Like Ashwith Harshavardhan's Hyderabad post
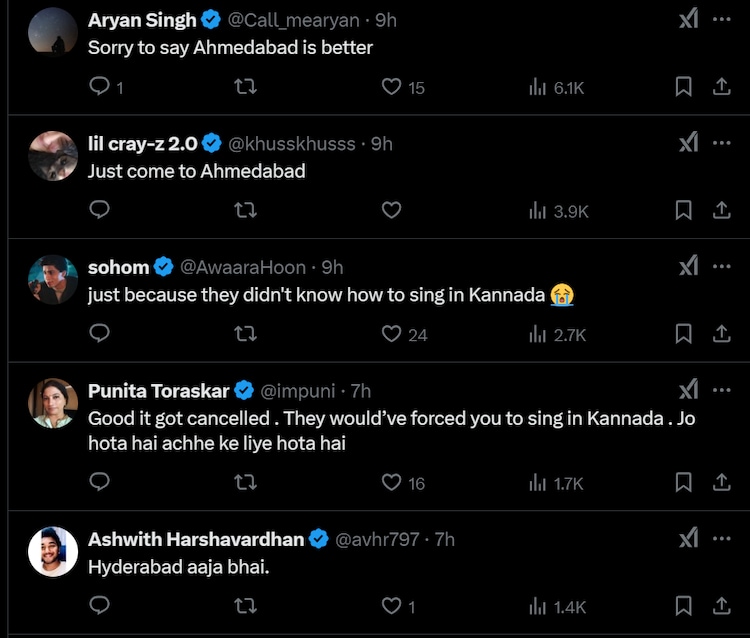750x638 pixels. 392,606
